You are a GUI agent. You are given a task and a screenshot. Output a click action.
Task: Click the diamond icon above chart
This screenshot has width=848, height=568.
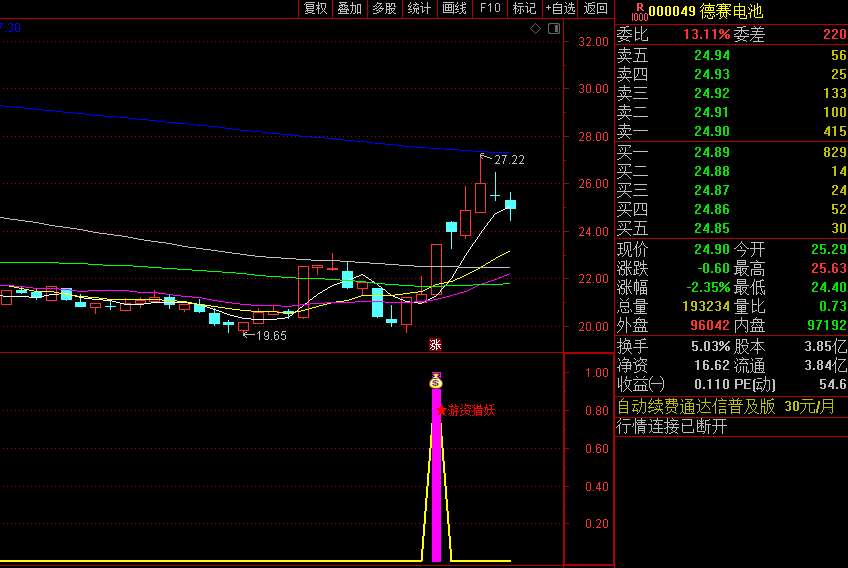pos(535,29)
